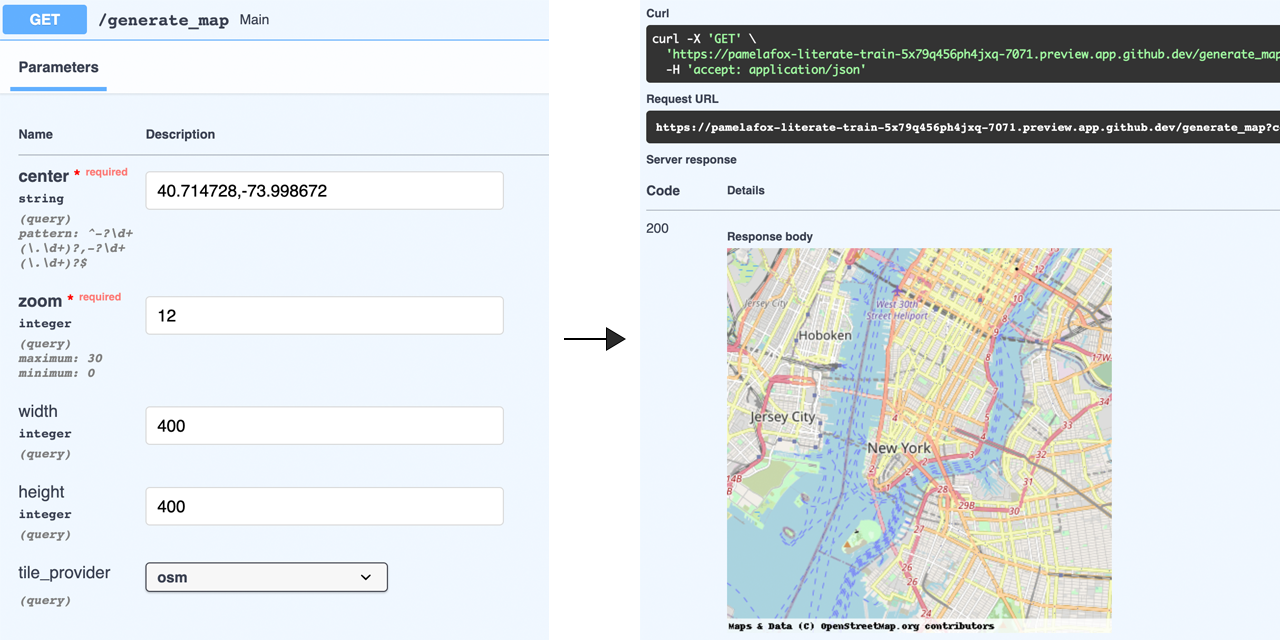Open the tile_provider osm dropdown
Image resolution: width=1280 pixels, height=640 pixels.
pyautogui.click(x=266, y=577)
